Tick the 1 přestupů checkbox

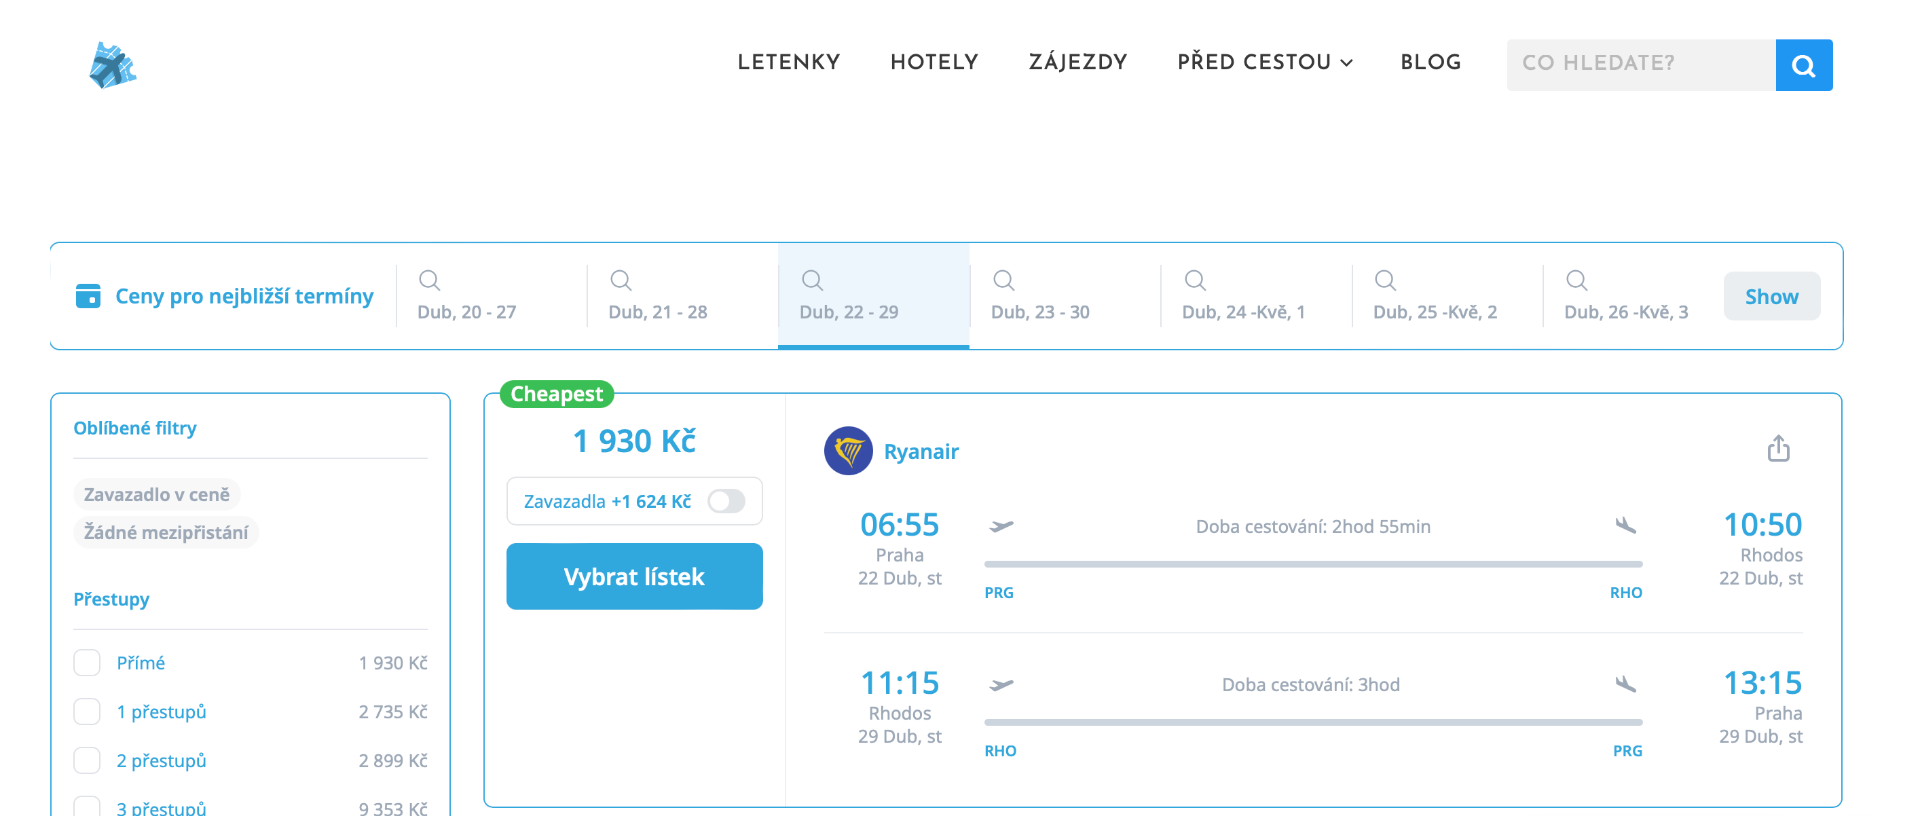87,712
